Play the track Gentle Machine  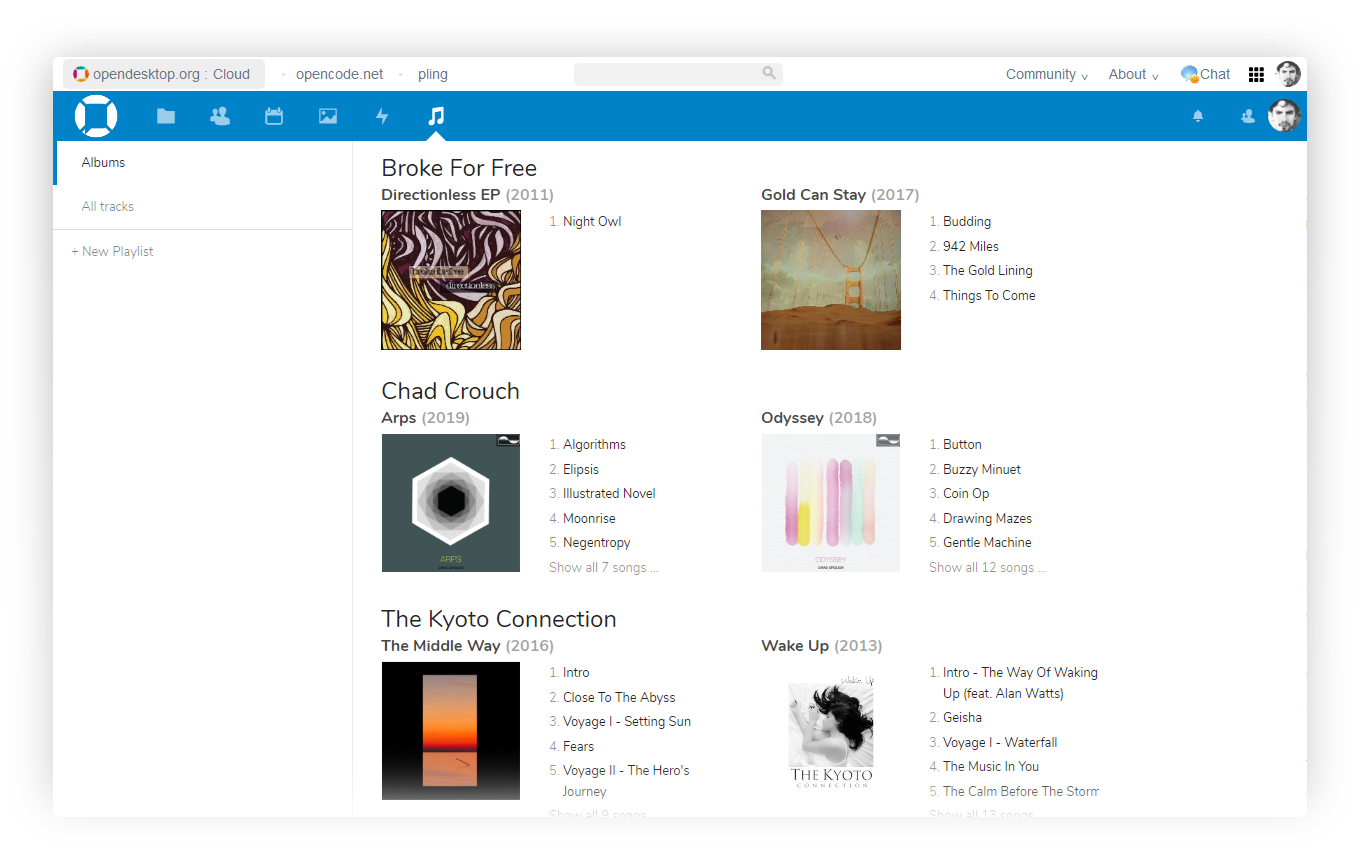[x=987, y=543]
